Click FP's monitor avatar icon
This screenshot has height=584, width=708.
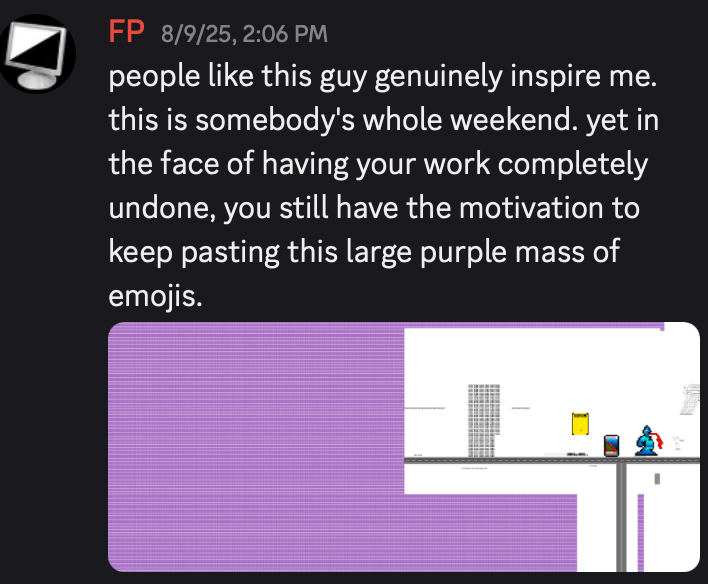point(40,53)
